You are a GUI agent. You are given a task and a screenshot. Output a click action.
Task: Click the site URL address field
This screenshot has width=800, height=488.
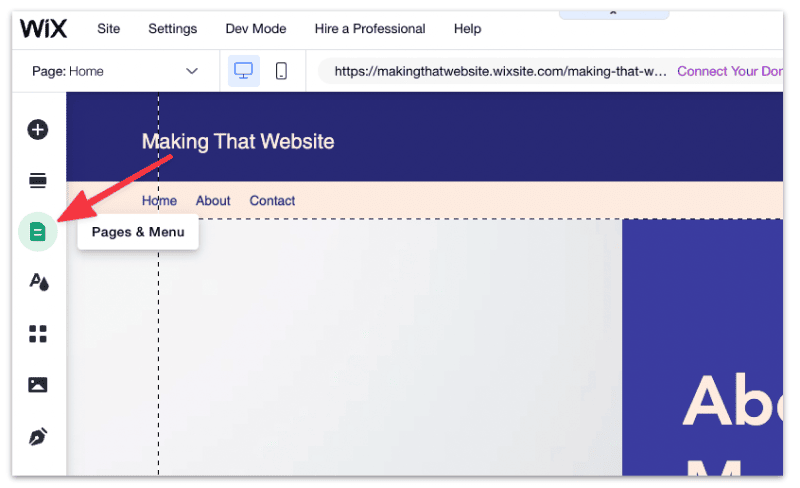coord(501,71)
